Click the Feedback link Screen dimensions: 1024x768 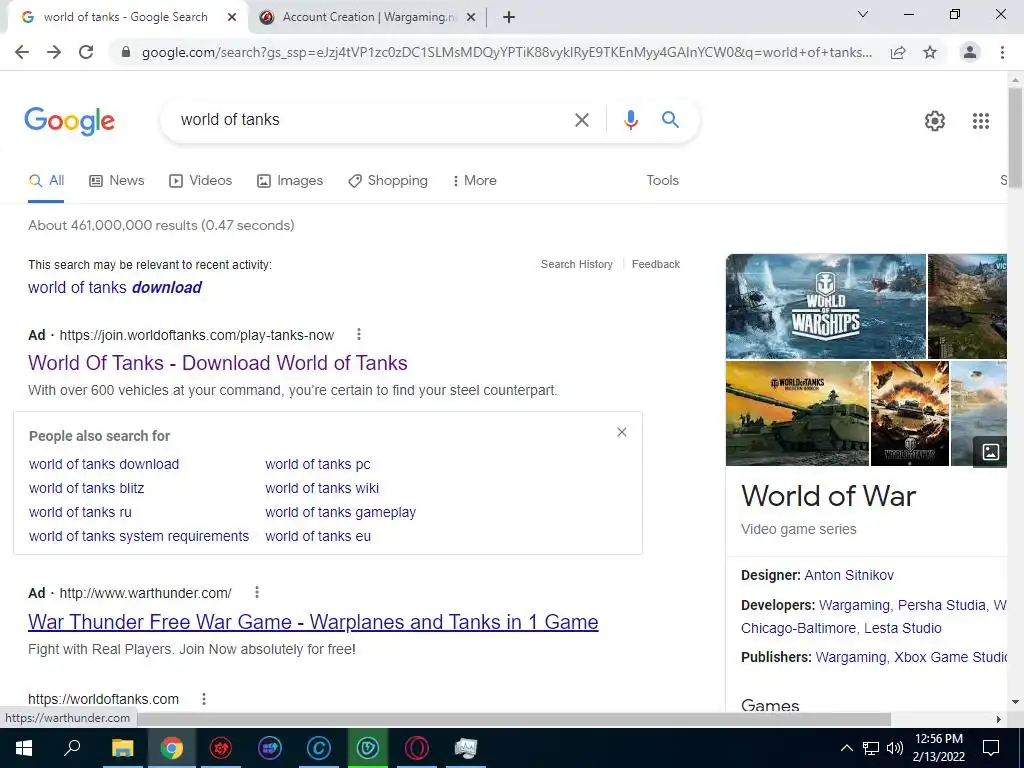(656, 264)
